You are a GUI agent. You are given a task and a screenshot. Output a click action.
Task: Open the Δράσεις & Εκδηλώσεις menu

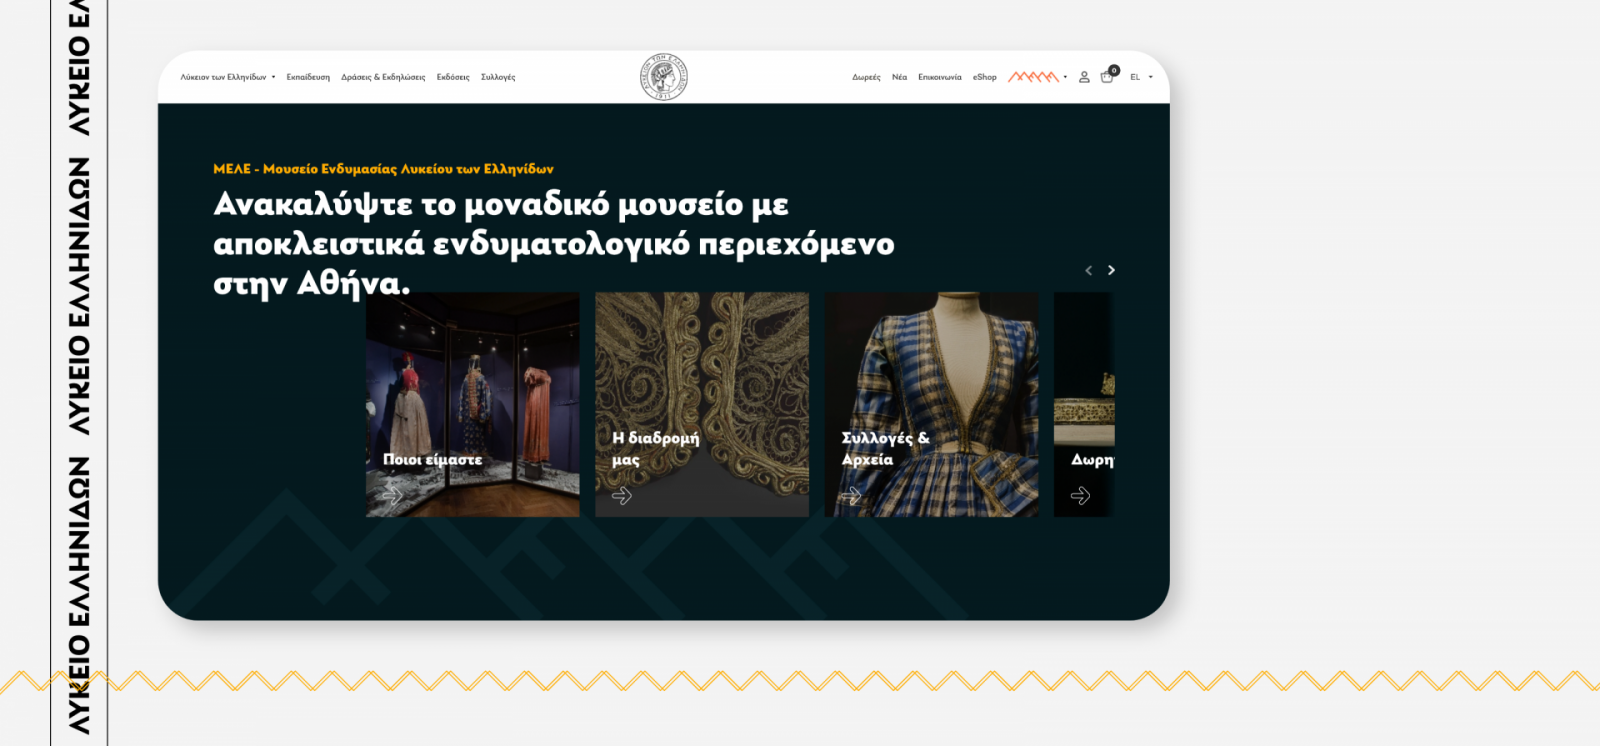(x=383, y=77)
